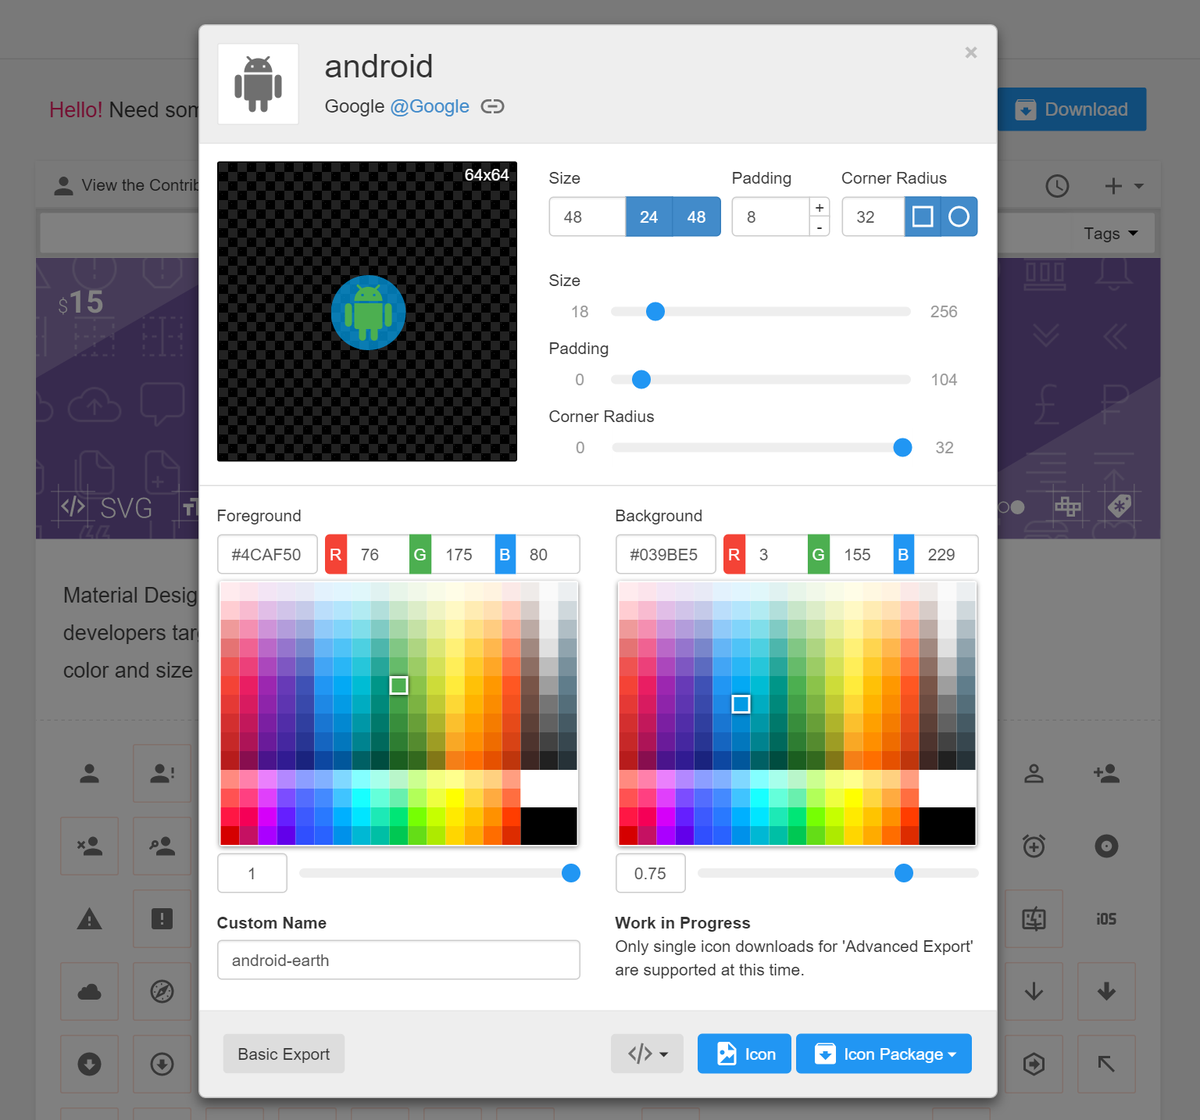Download the single Icon button
Image resolution: width=1200 pixels, height=1120 pixels.
pyautogui.click(x=745, y=1054)
